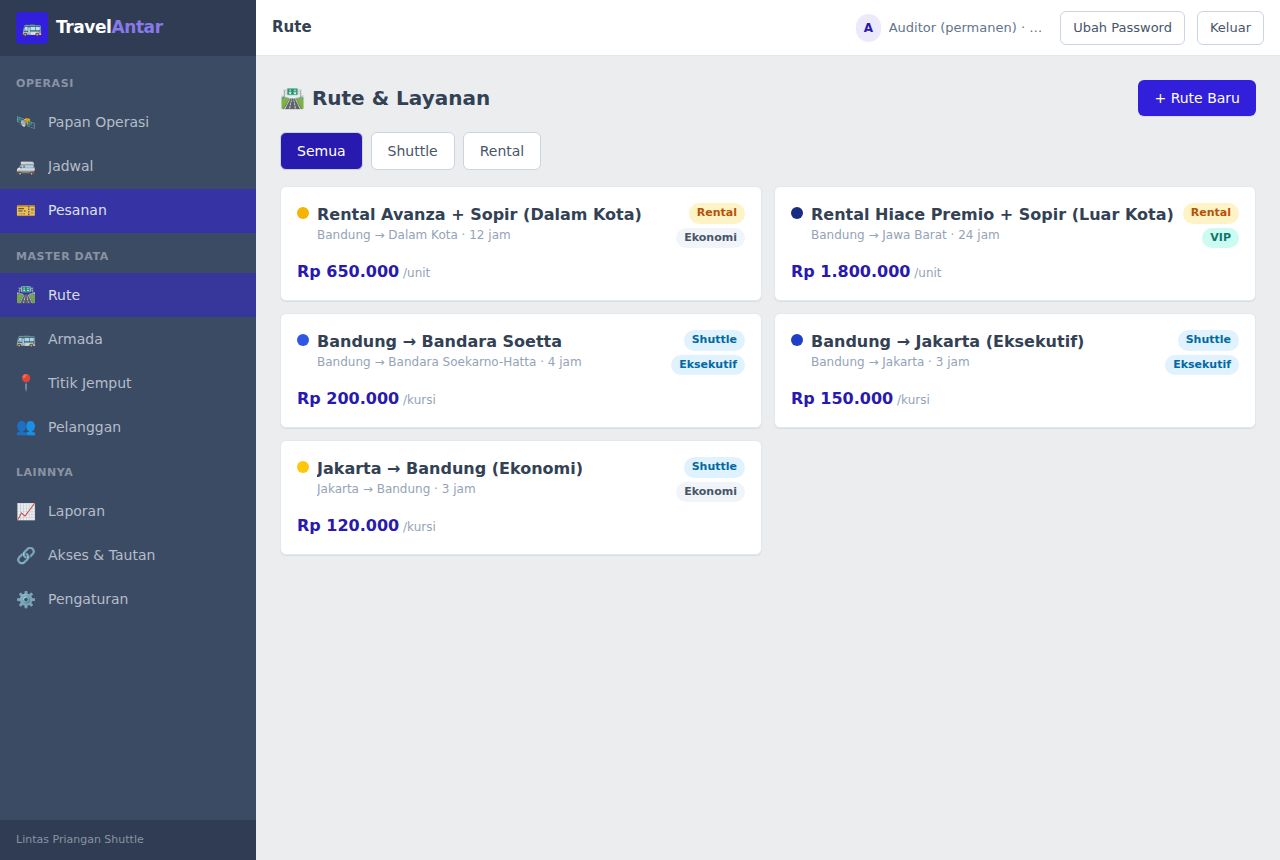1280x860 pixels.
Task: Click the Auditor avatar circle 'A'
Action: pyautogui.click(x=868, y=28)
